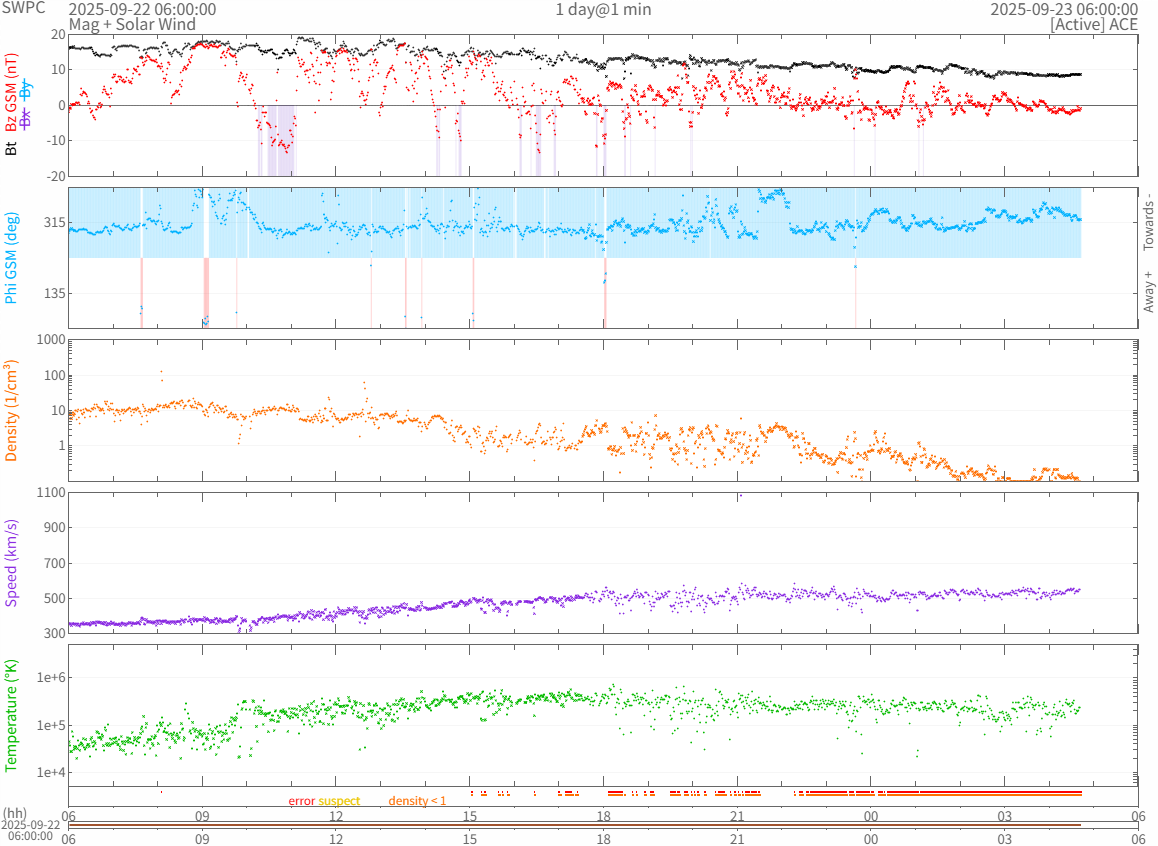
Task: Click the end time 2025-09-23 06:00:00
Action: 1064,9
